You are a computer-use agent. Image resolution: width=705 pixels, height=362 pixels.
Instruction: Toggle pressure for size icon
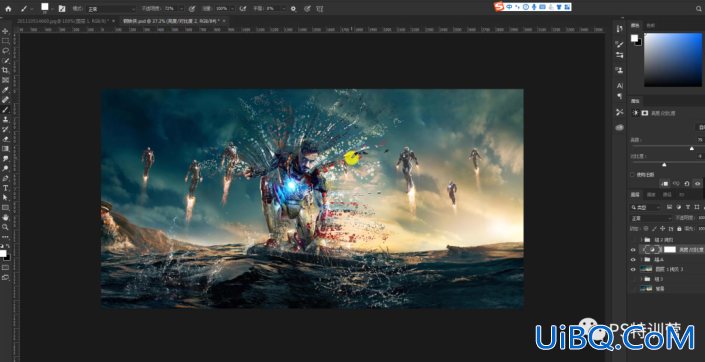307,9
